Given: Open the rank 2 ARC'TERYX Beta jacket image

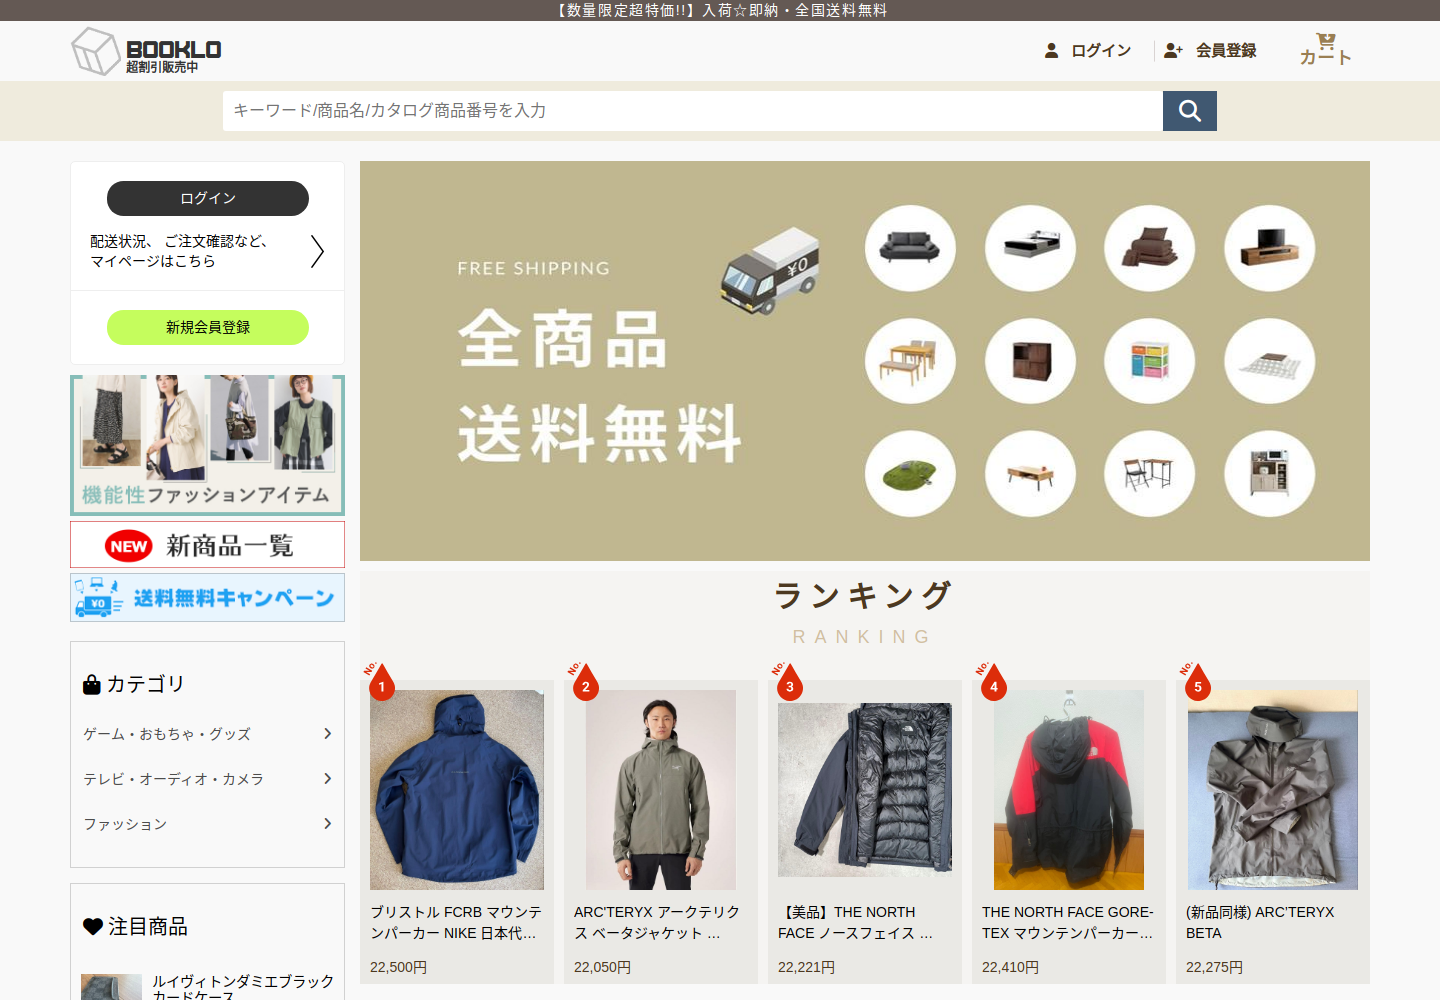Looking at the screenshot, I should (x=661, y=790).
